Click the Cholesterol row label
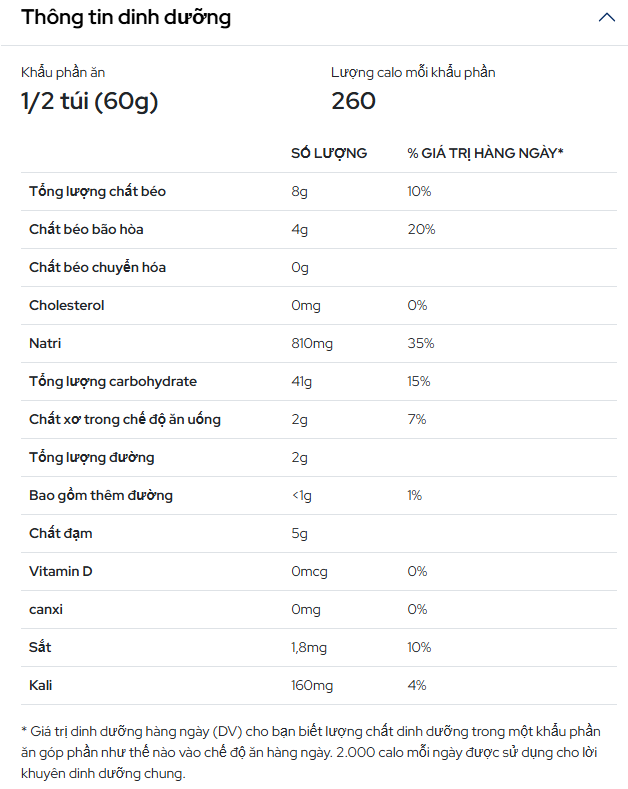This screenshot has width=628, height=789. tap(66, 305)
